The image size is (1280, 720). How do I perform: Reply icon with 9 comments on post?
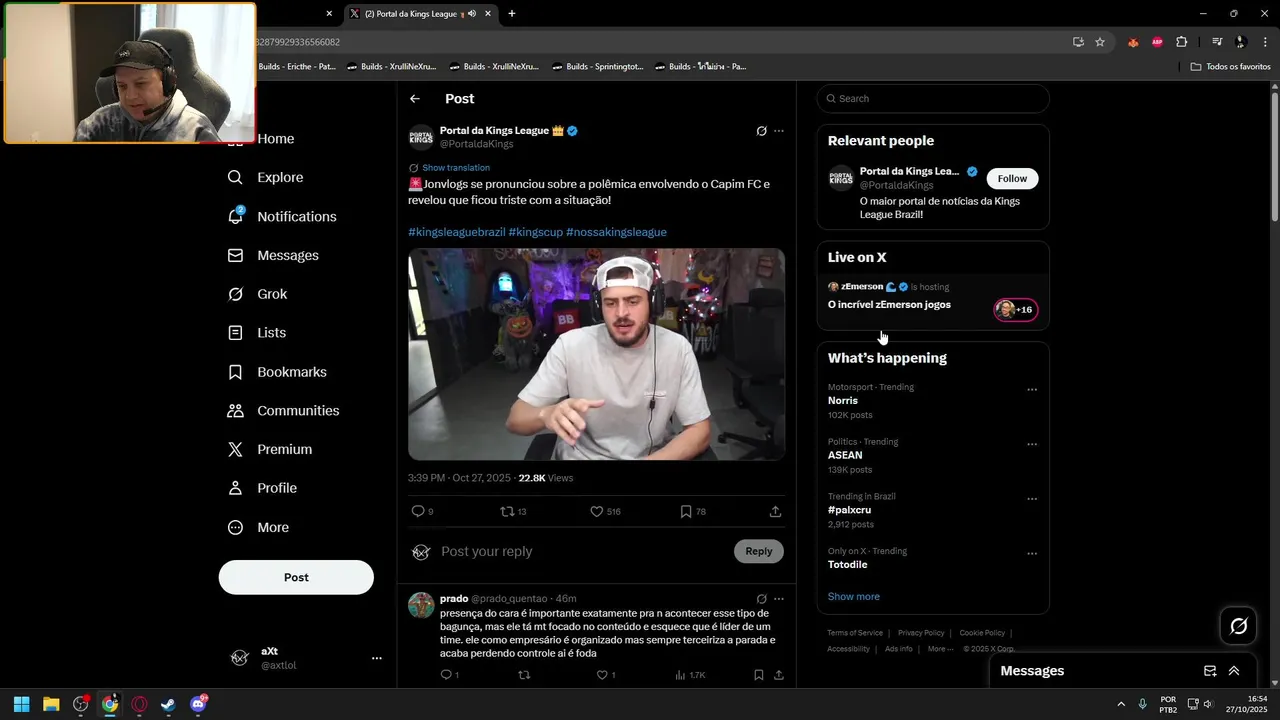pyautogui.click(x=422, y=511)
